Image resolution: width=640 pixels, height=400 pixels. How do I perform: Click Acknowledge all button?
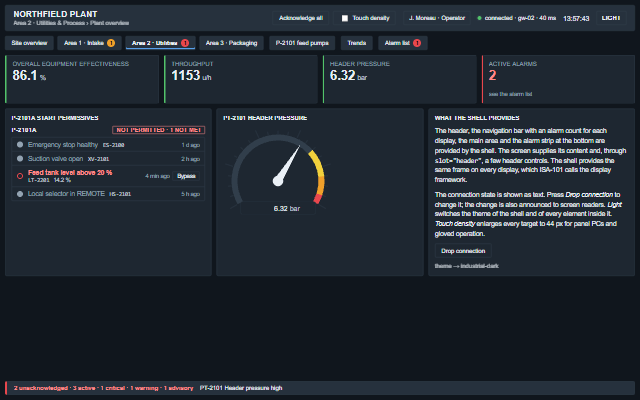(301, 18)
